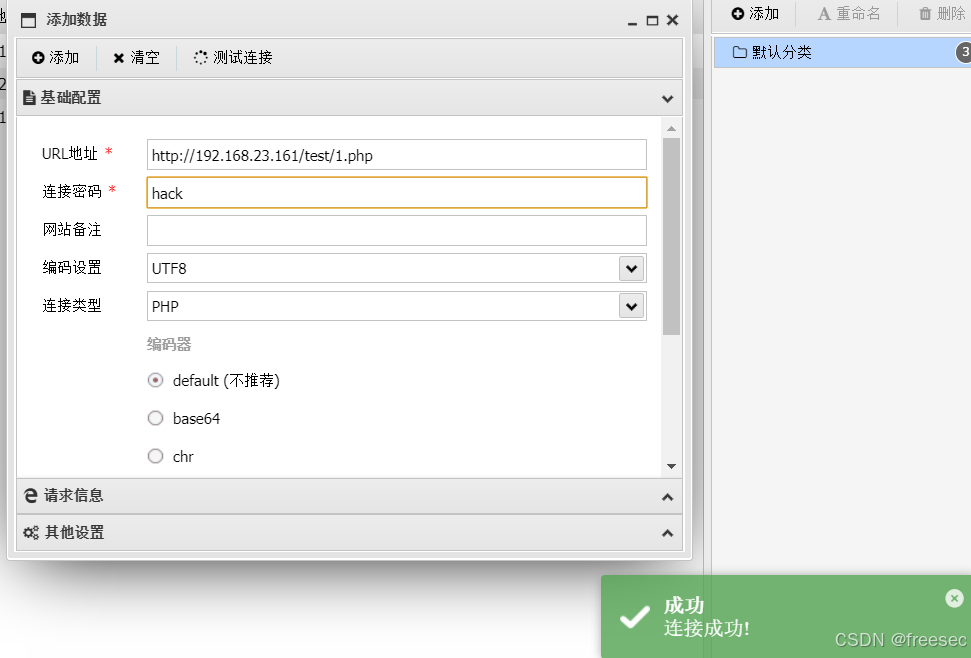Select the default (不推荐) encoder radio
Screen dimensions: 971x658
tap(155, 380)
